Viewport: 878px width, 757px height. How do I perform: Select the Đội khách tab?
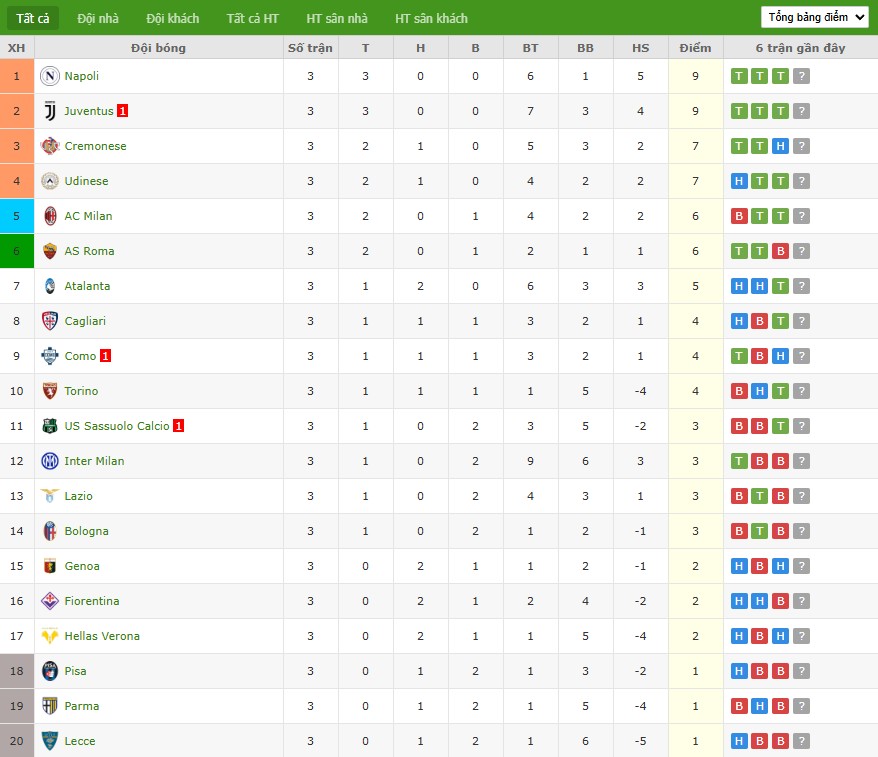[x=172, y=18]
